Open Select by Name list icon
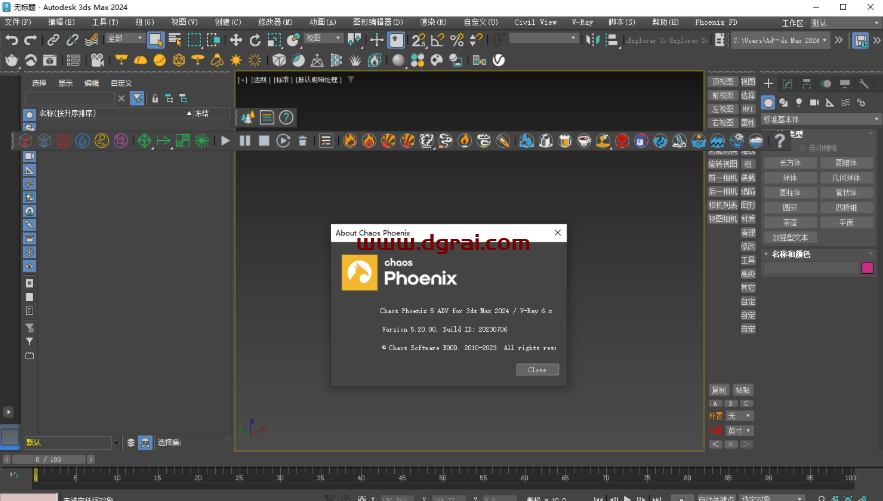 (175, 40)
